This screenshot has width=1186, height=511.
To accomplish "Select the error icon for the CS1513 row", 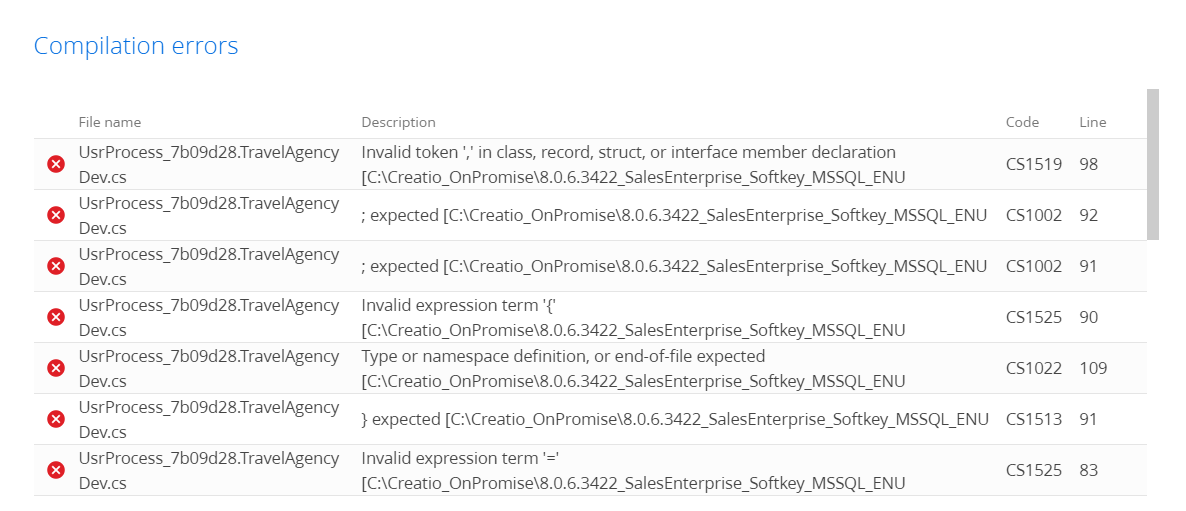I will click(x=56, y=419).
